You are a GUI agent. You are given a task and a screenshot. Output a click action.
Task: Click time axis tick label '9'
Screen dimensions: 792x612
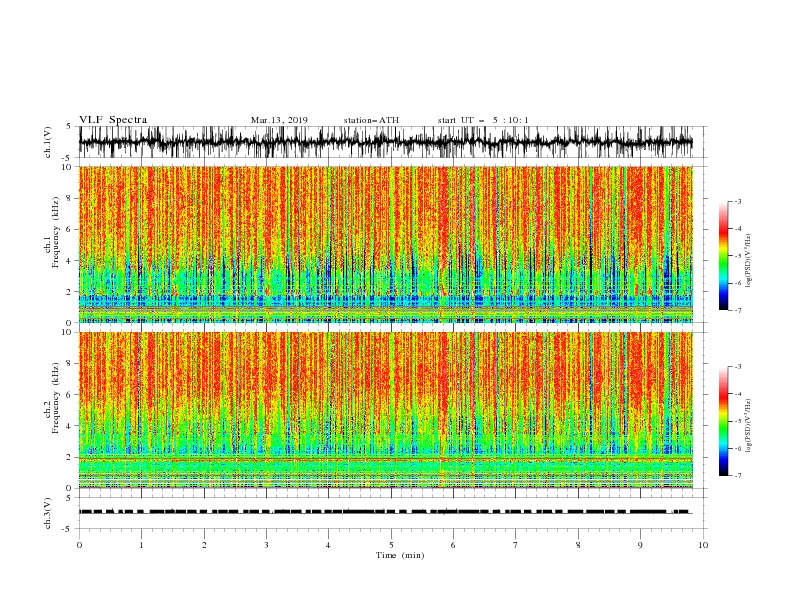(x=640, y=545)
